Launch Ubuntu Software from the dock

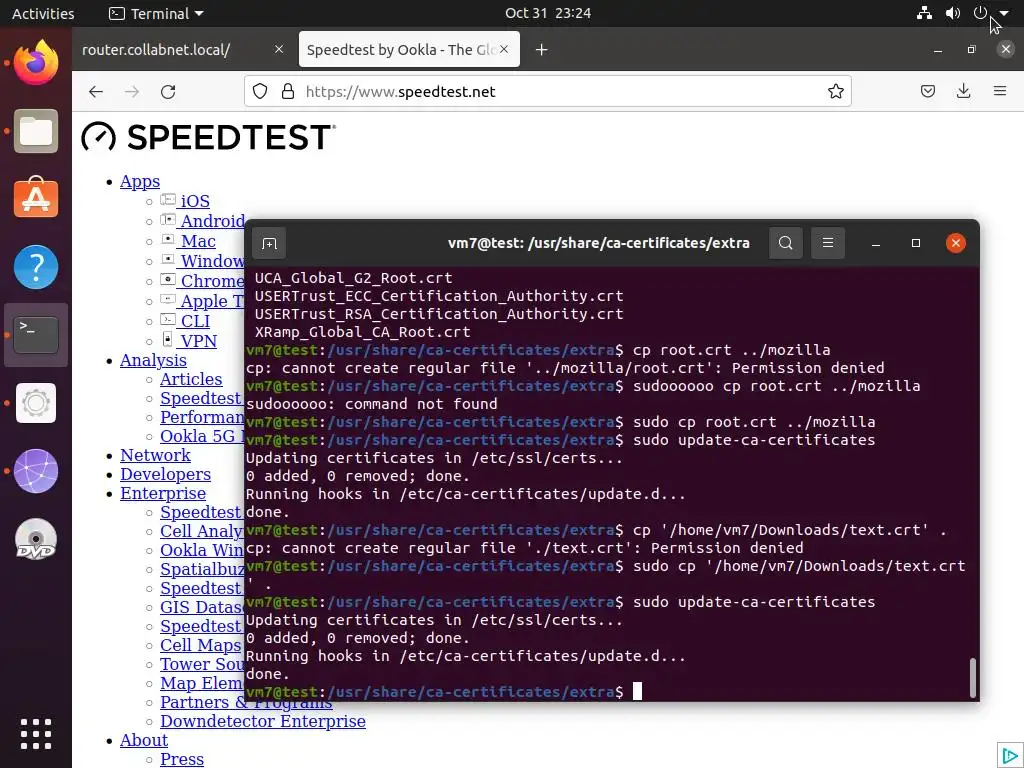36,199
